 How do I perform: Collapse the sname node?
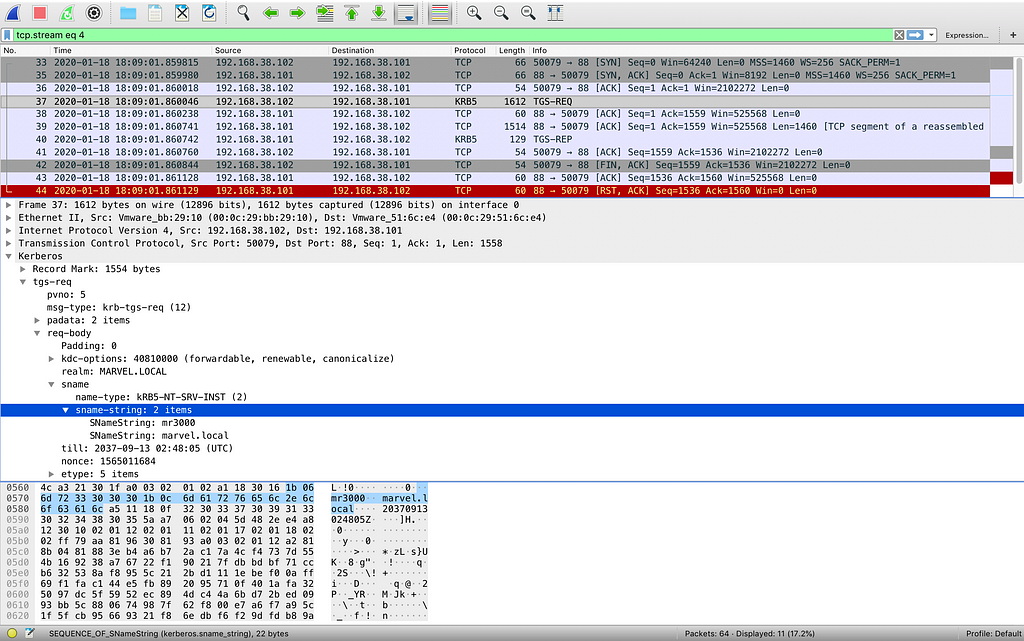click(x=51, y=384)
